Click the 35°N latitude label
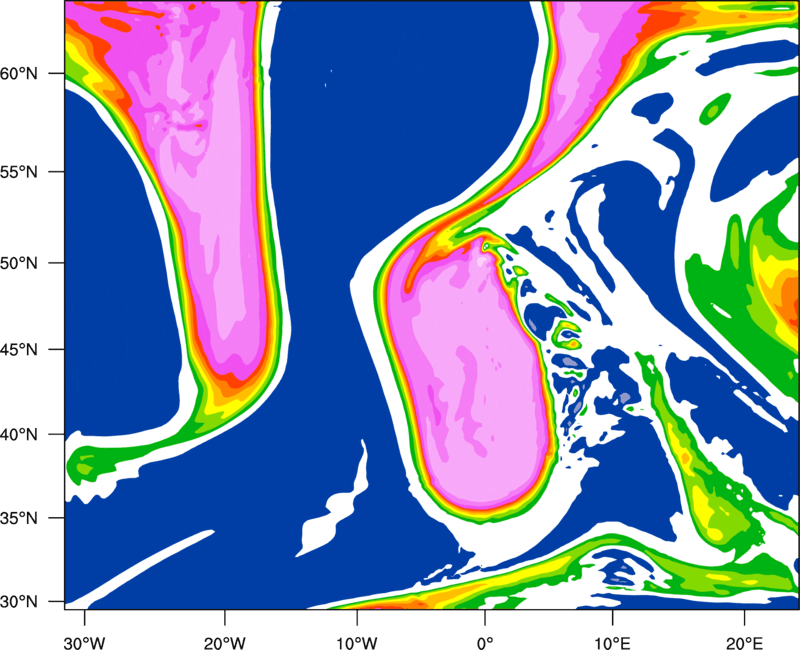The width and height of the screenshot is (800, 650). (19, 518)
